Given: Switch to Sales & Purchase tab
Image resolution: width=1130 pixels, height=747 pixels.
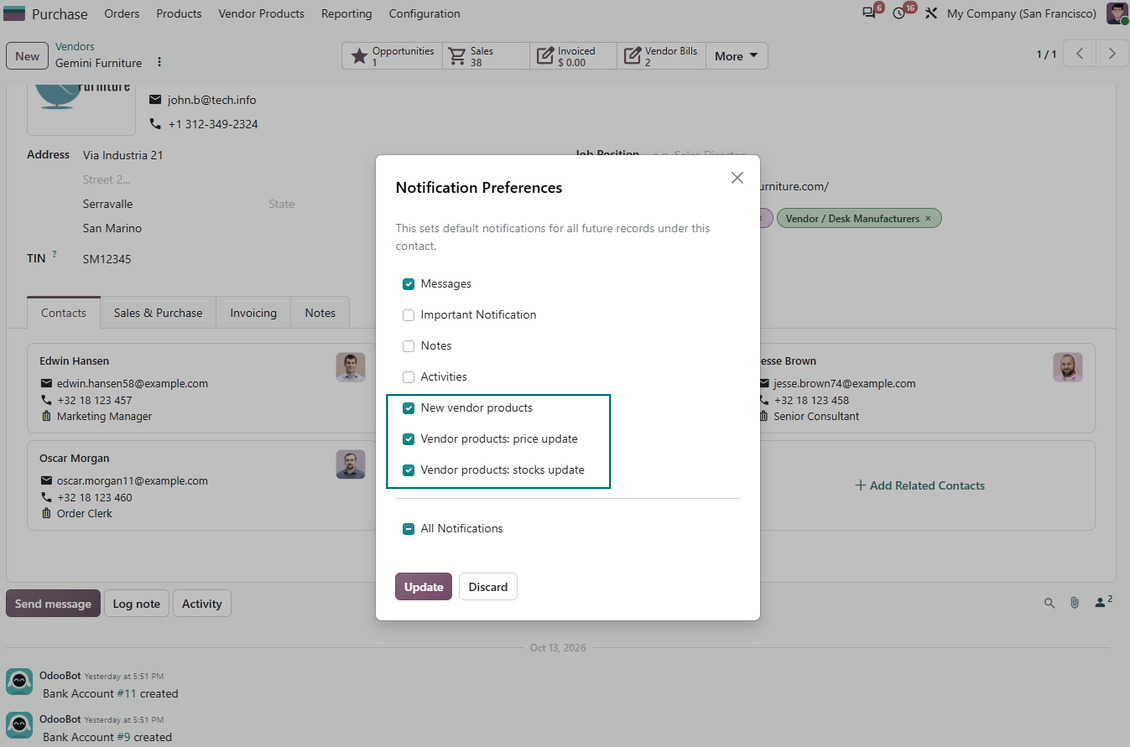Looking at the screenshot, I should [158, 313].
